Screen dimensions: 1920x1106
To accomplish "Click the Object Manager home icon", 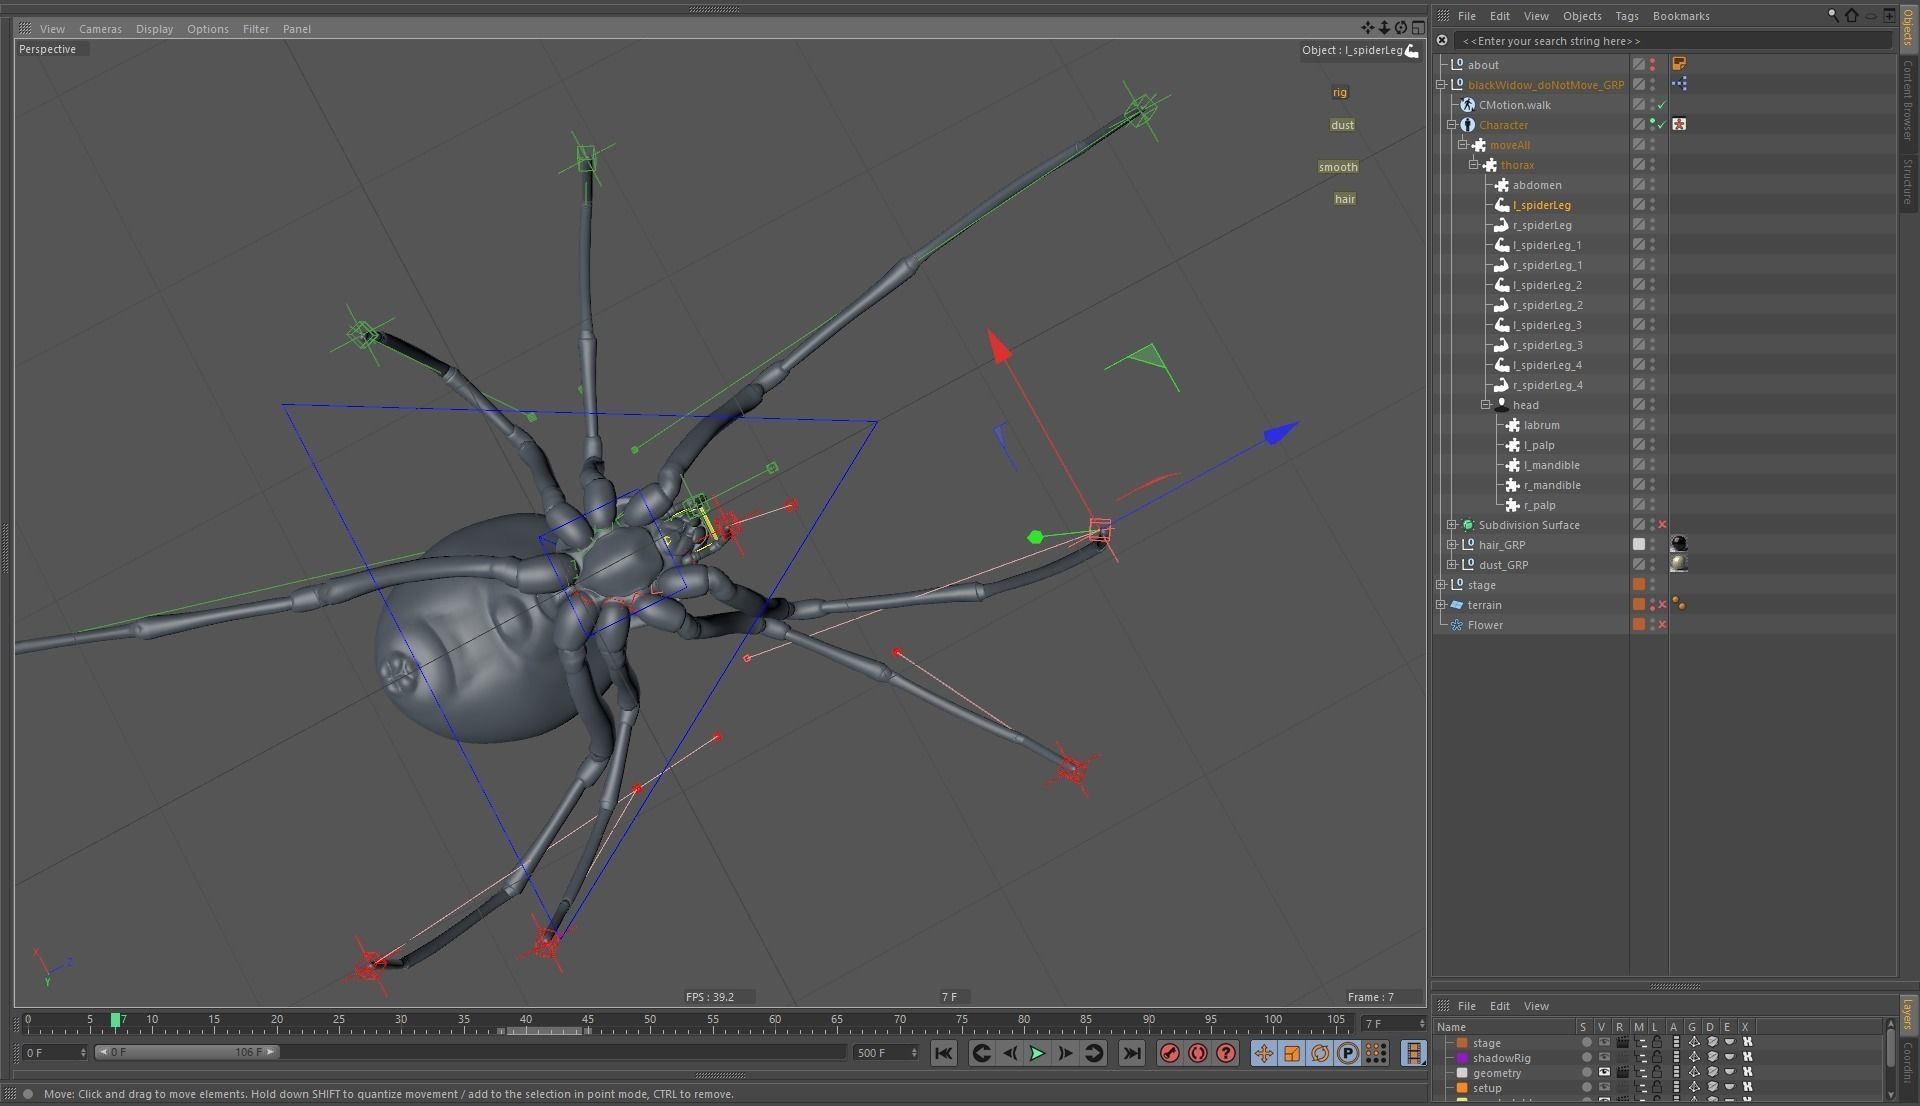I will [1851, 15].
